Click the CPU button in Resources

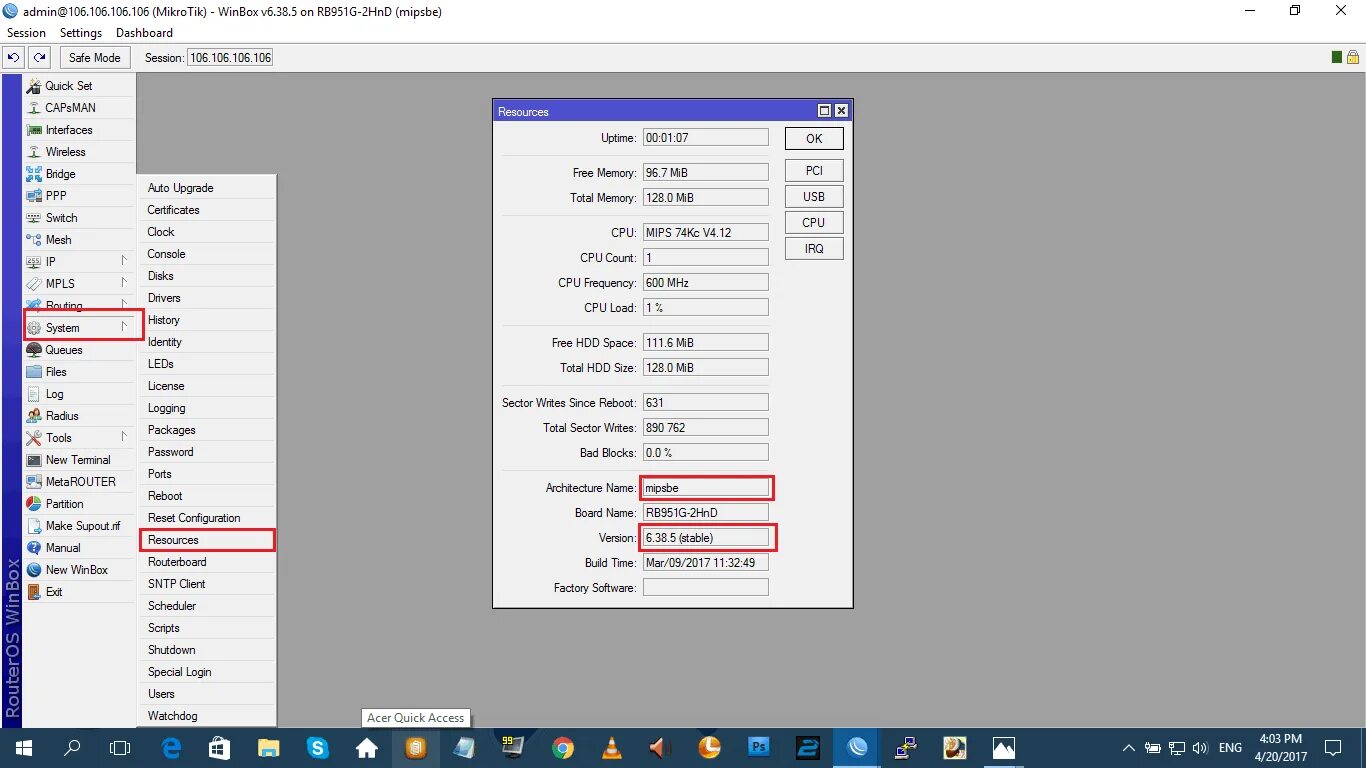click(x=814, y=223)
